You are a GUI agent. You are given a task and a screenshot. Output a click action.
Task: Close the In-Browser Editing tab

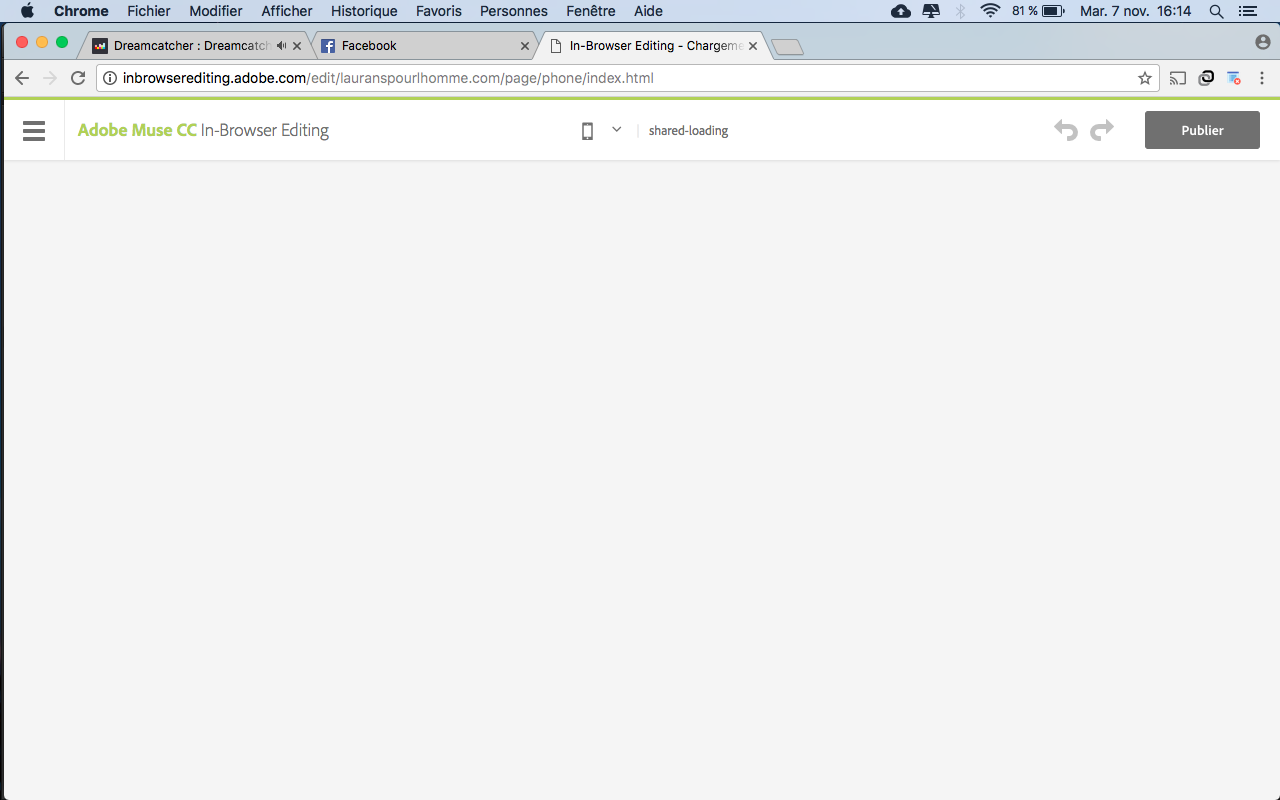753,46
